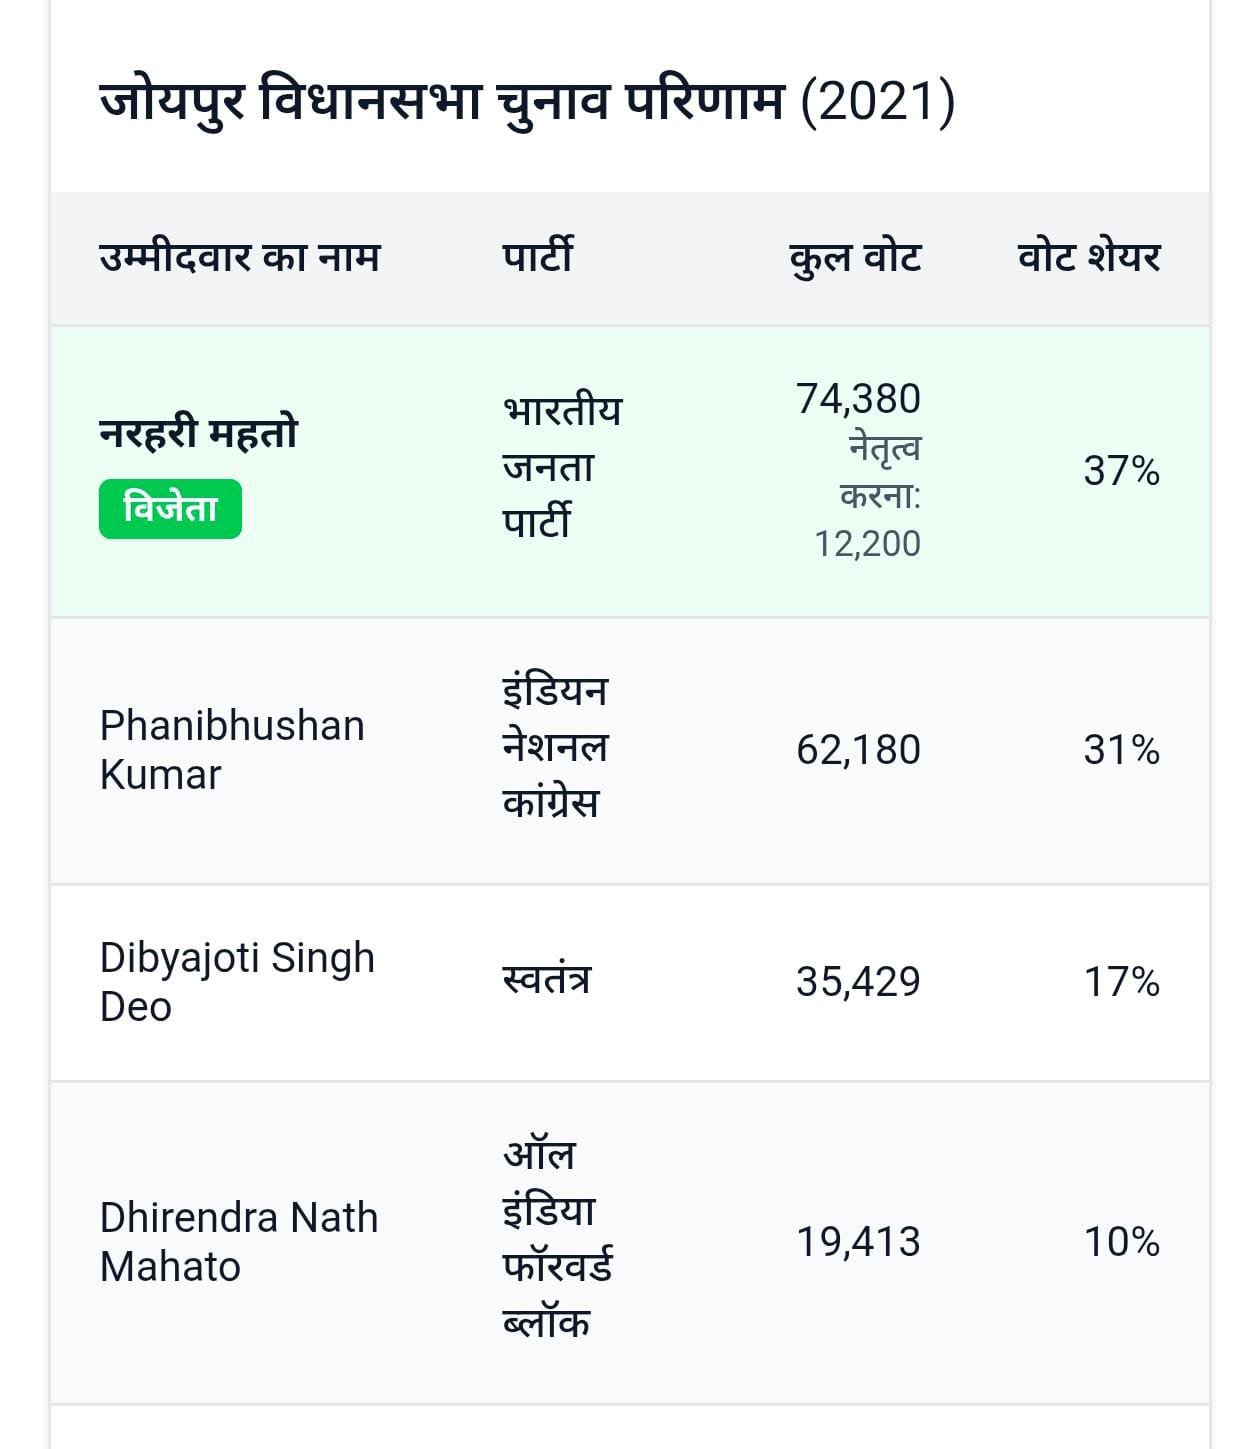Open candidate Dhirendra Nath Mahato
This screenshot has width=1260, height=1449.
239,1242
